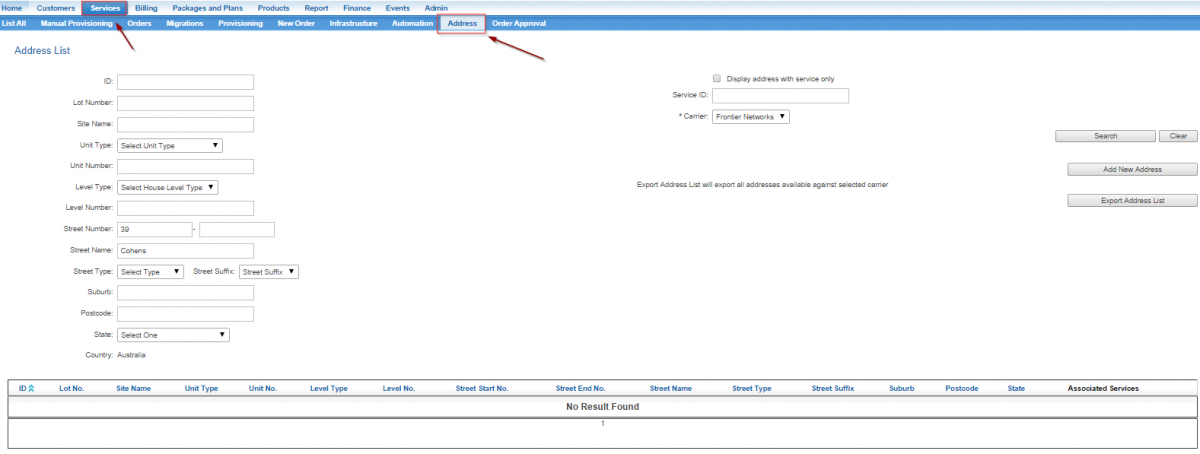1200x454 pixels.
Task: Click Add New Address button
Action: tap(1132, 169)
